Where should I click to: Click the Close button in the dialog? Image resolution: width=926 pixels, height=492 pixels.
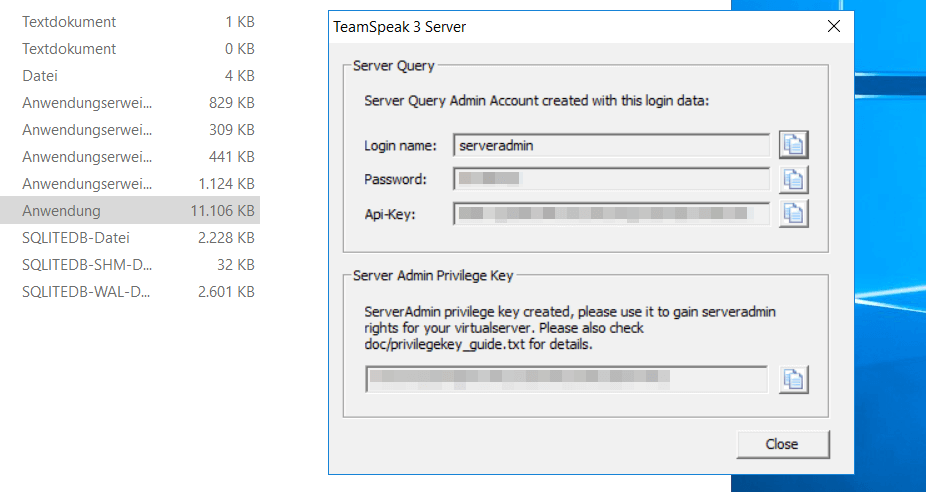782,444
